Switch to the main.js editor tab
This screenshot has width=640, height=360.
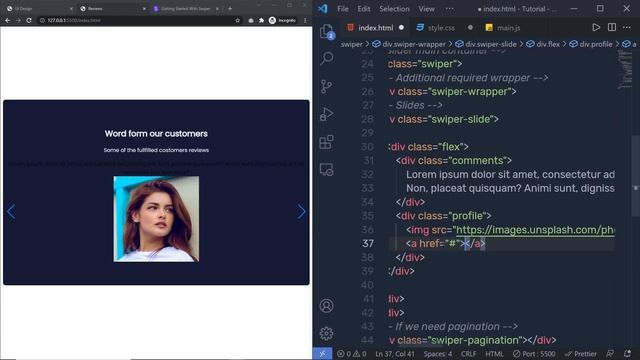click(508, 27)
